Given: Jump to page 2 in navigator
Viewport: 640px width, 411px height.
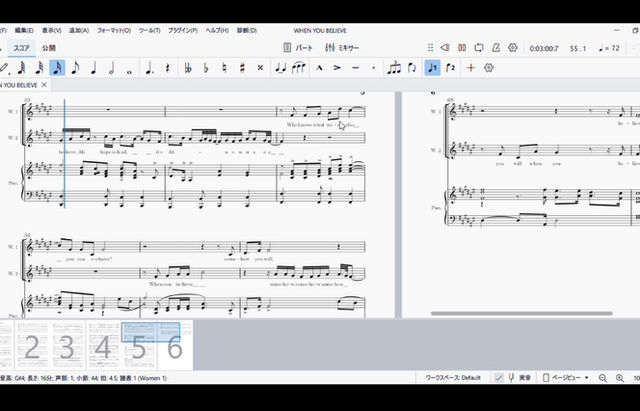Looking at the screenshot, I should 32,345.
